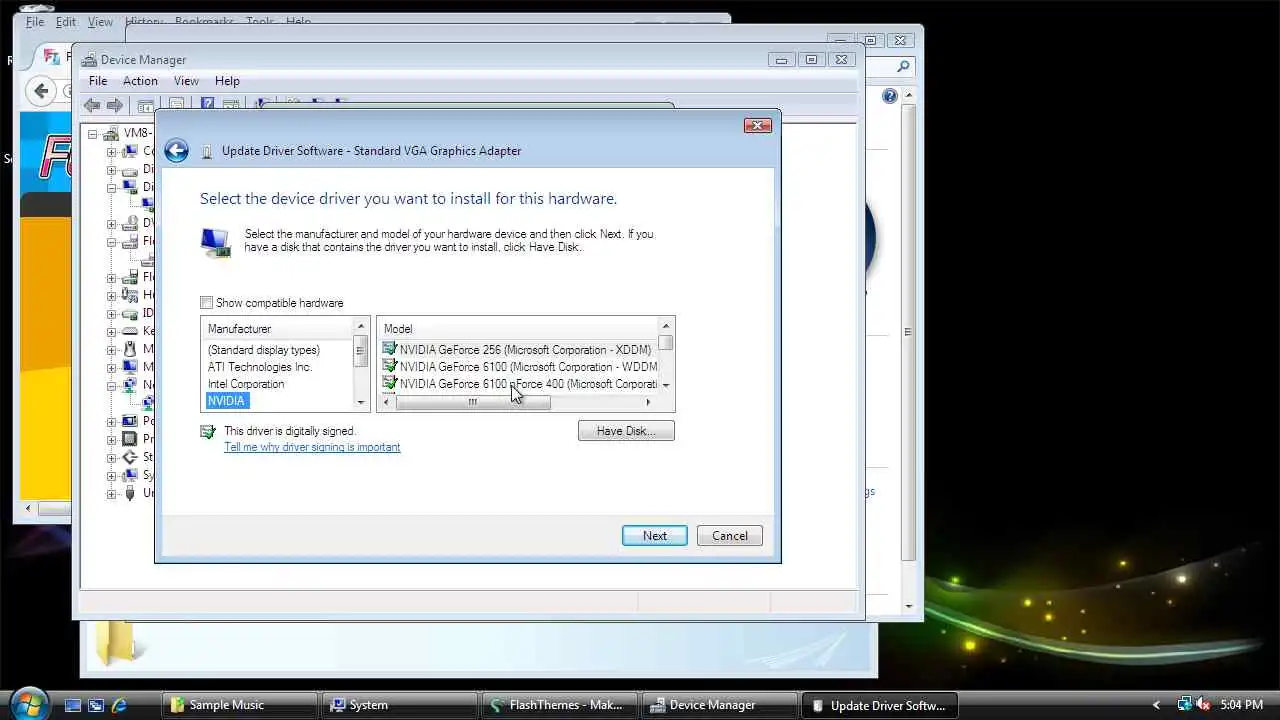Expand the USB controllers tree node

(112, 493)
